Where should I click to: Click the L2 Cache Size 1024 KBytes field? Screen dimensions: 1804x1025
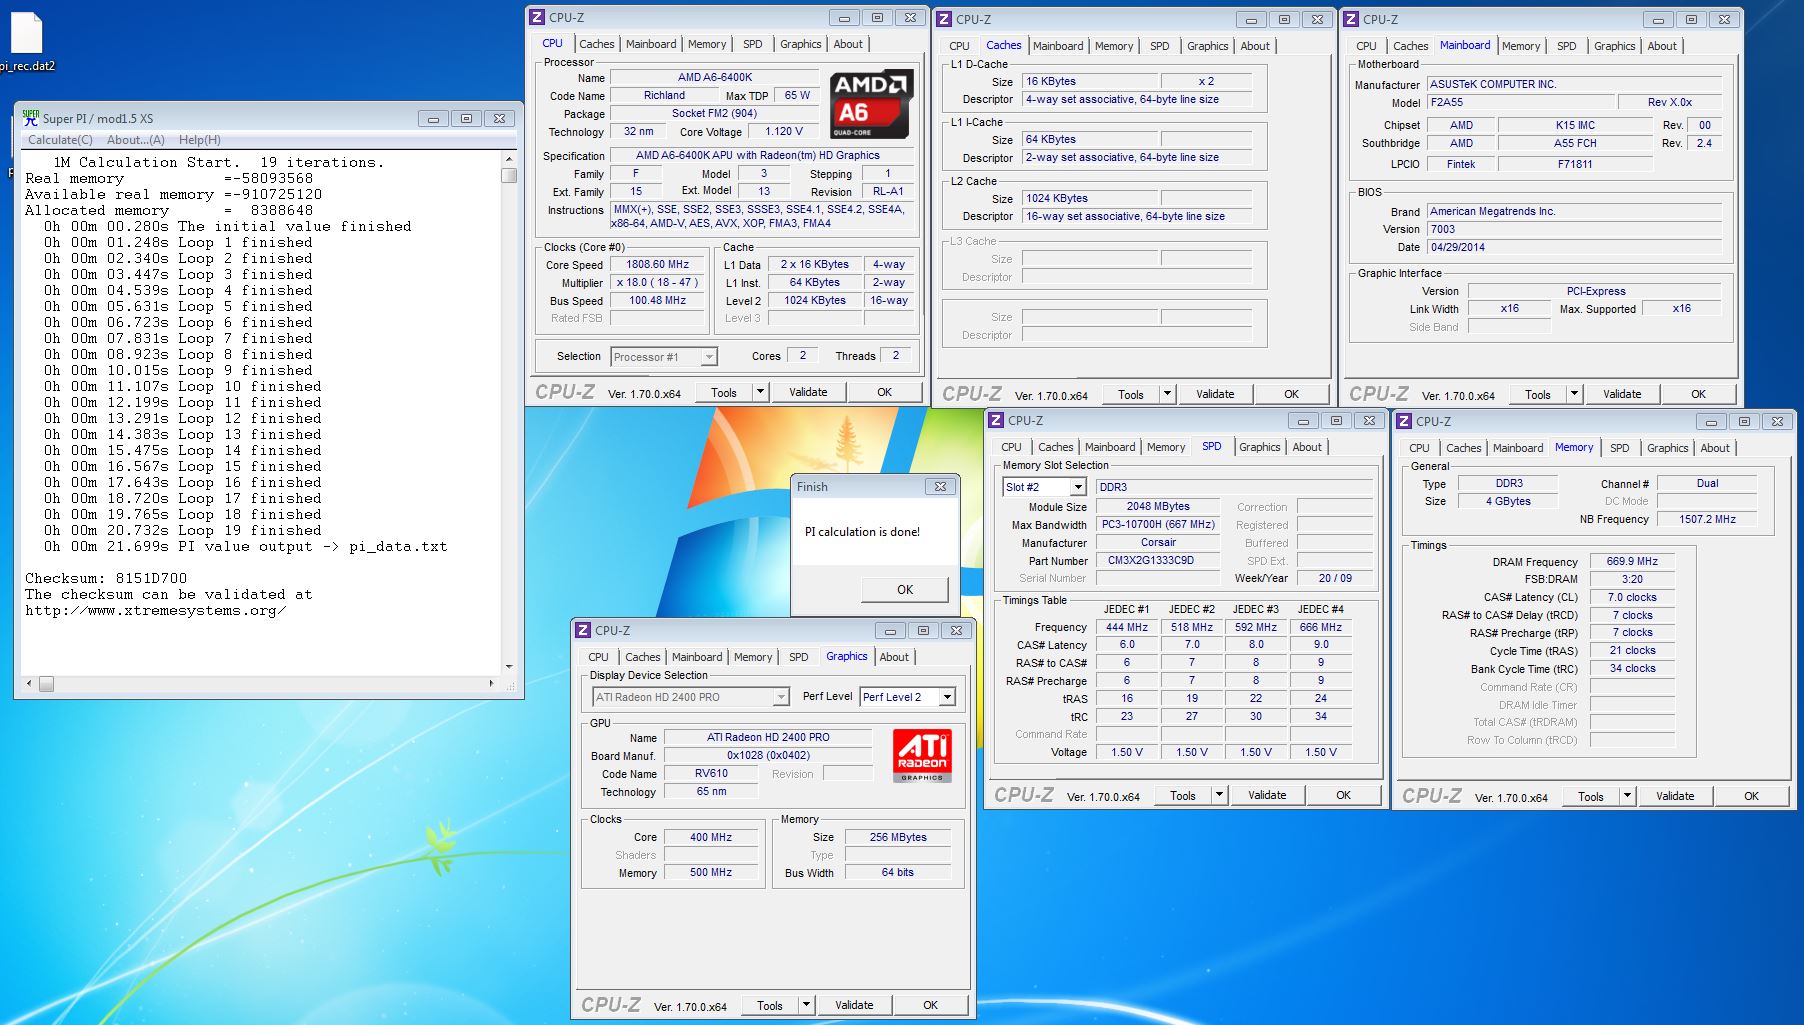click(x=1090, y=199)
